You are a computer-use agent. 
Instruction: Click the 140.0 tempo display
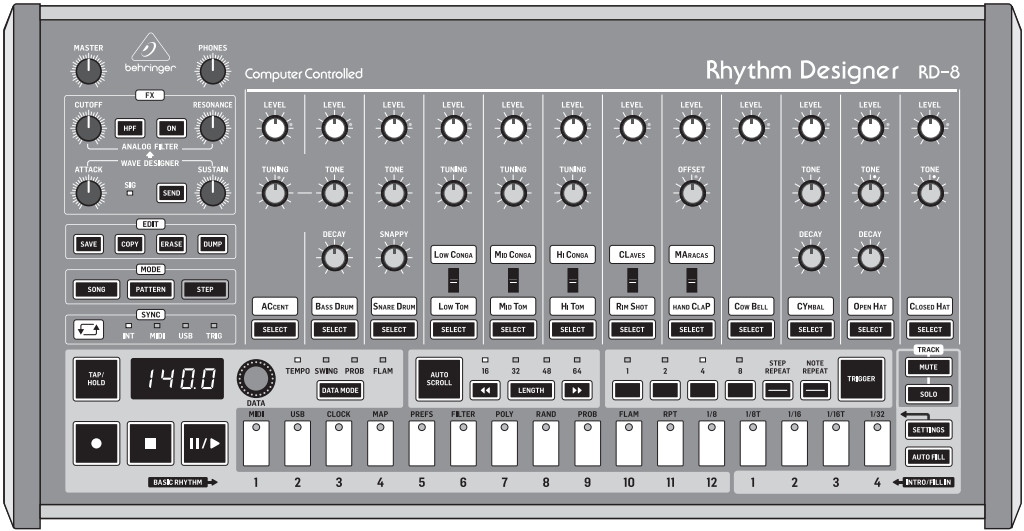pyautogui.click(x=177, y=379)
